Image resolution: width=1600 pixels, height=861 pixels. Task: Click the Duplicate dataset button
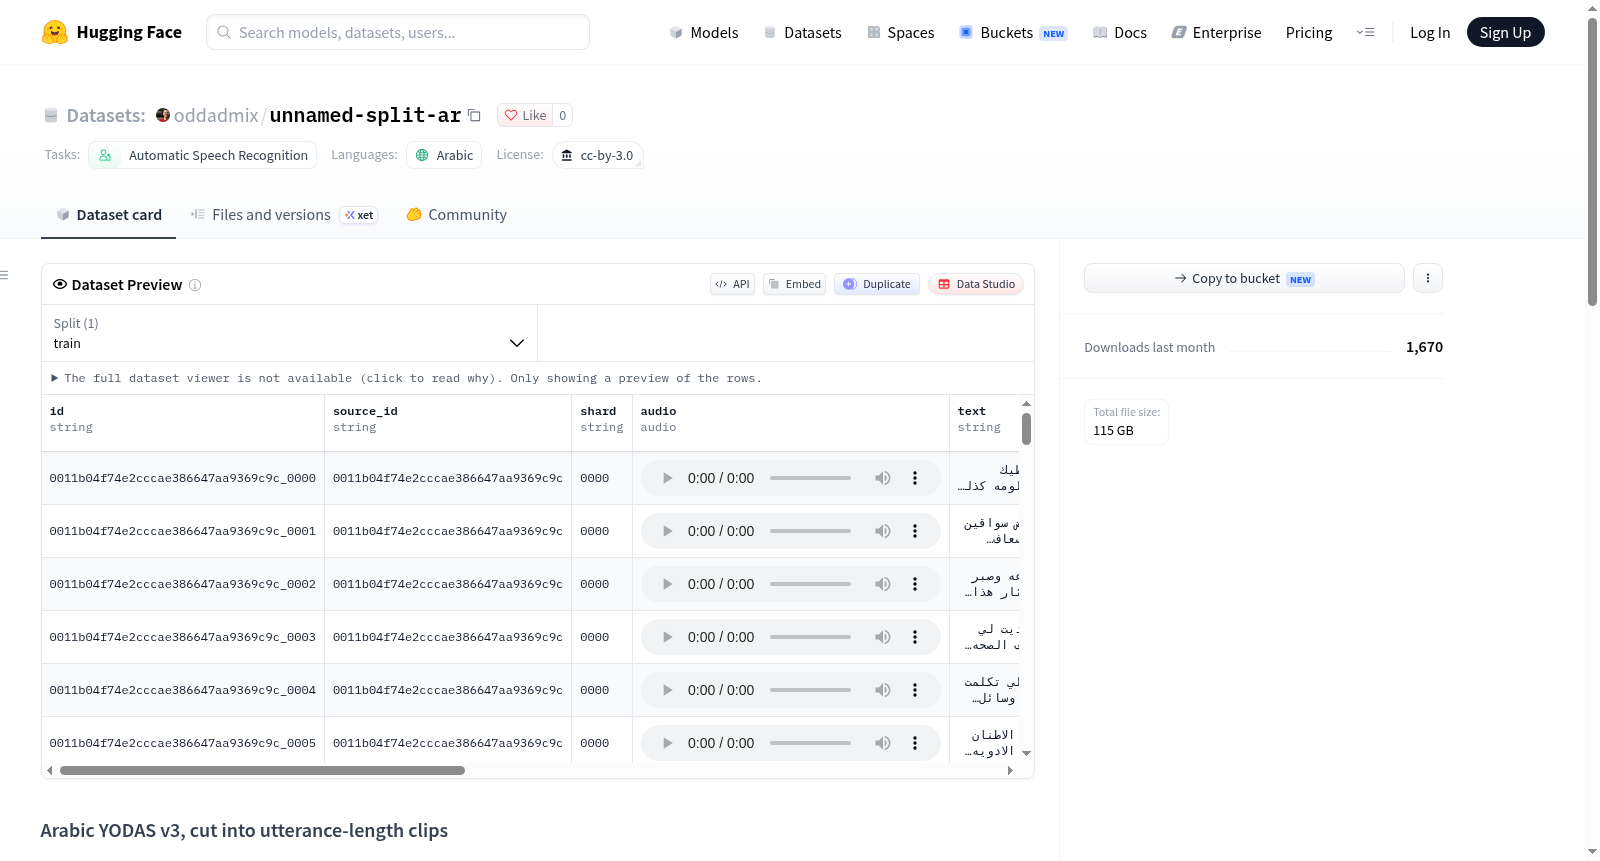[x=877, y=284]
